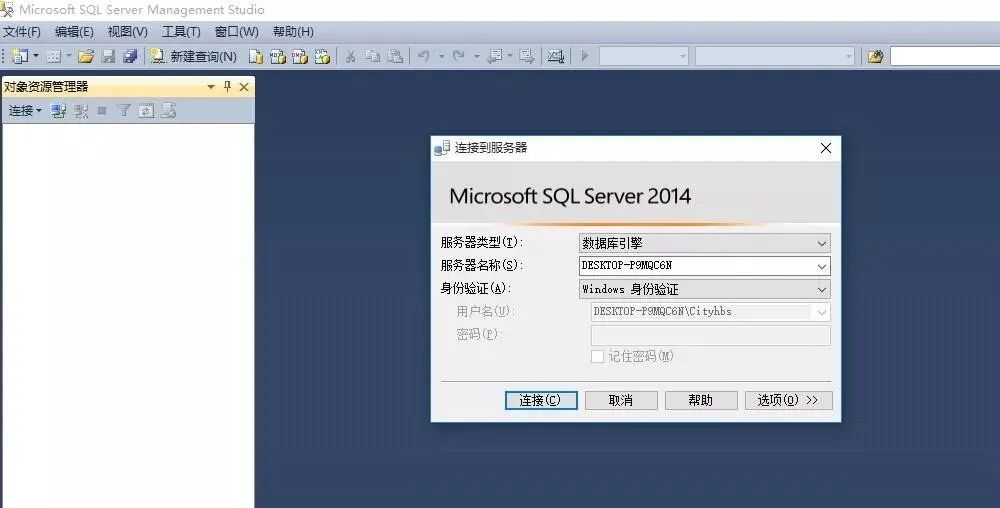Click the Activity Monitor toolbar icon
1000x508 pixels.
(x=556, y=56)
